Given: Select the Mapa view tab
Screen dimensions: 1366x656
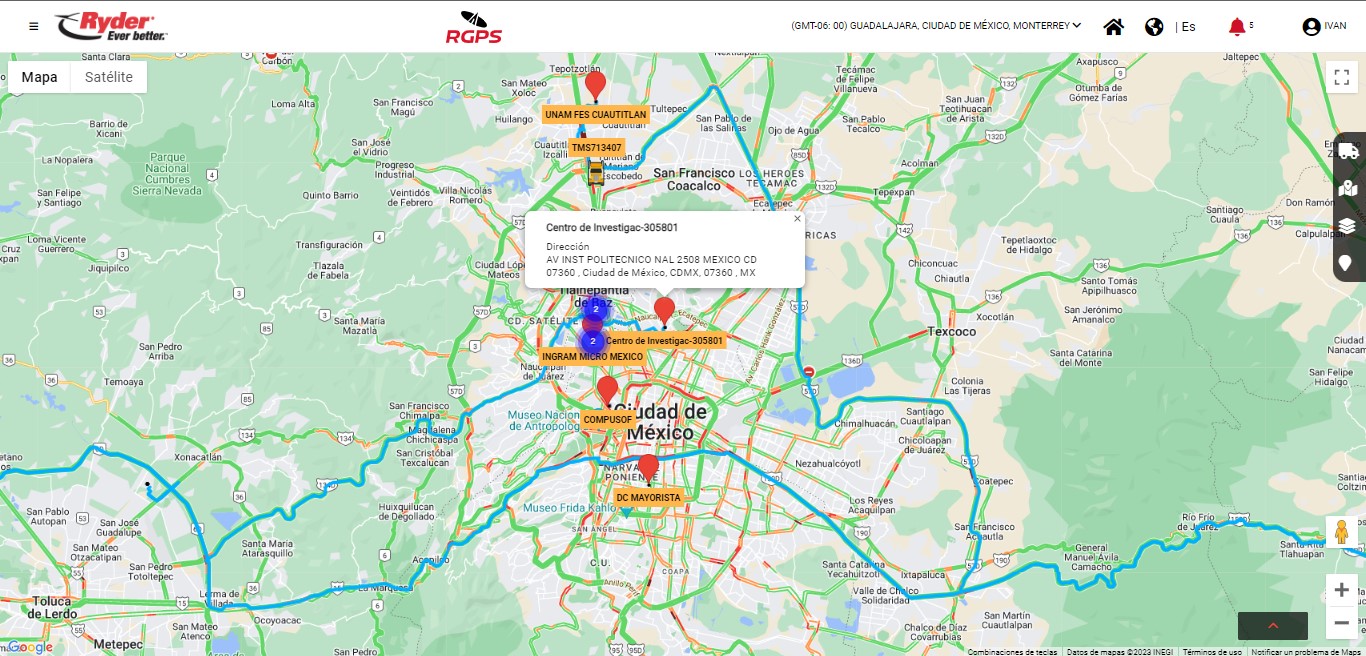Looking at the screenshot, I should (40, 77).
